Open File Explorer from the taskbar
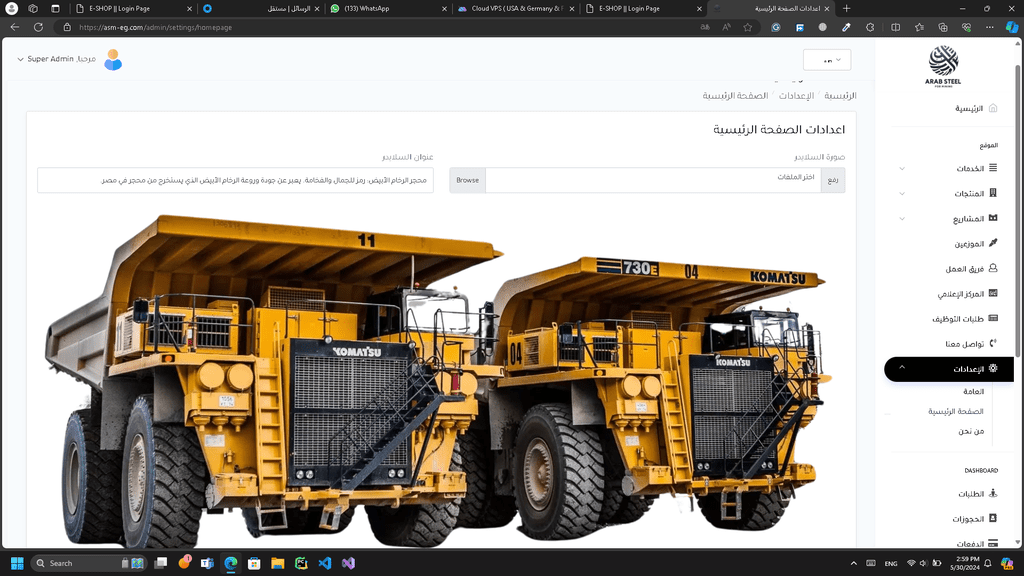 coord(278,563)
